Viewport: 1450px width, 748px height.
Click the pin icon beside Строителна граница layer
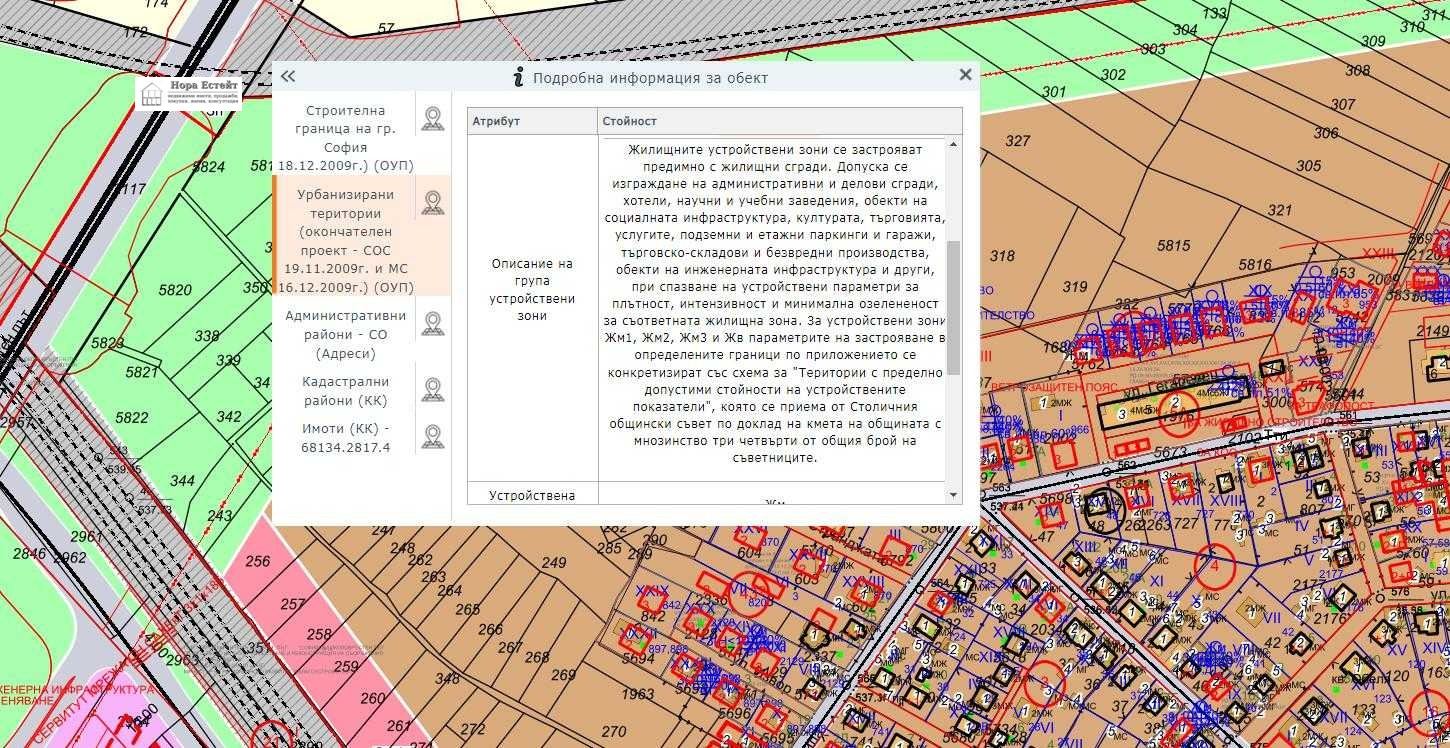coord(432,118)
